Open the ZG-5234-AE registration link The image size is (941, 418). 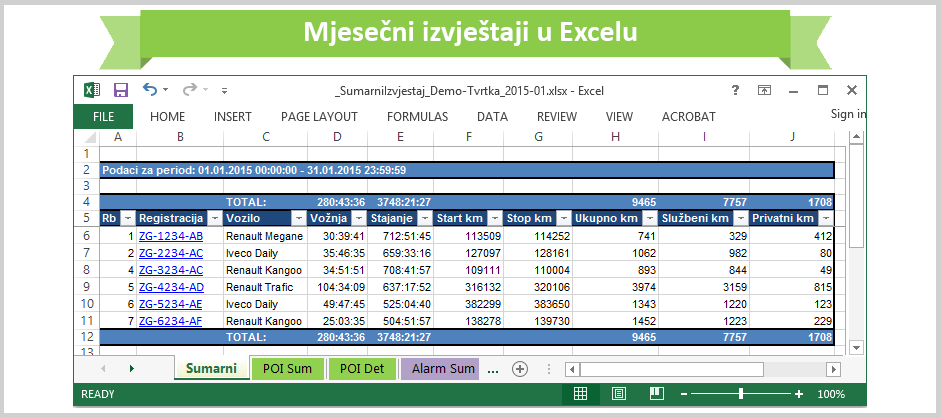coord(170,304)
